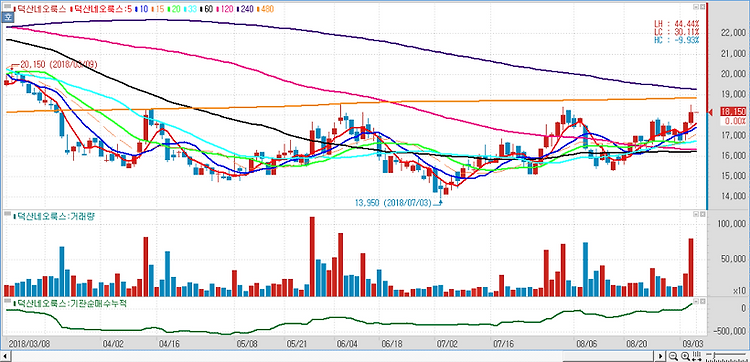Close the price chart pane
Image resolution: width=750 pixels, height=362 pixels.
pos(702,7)
